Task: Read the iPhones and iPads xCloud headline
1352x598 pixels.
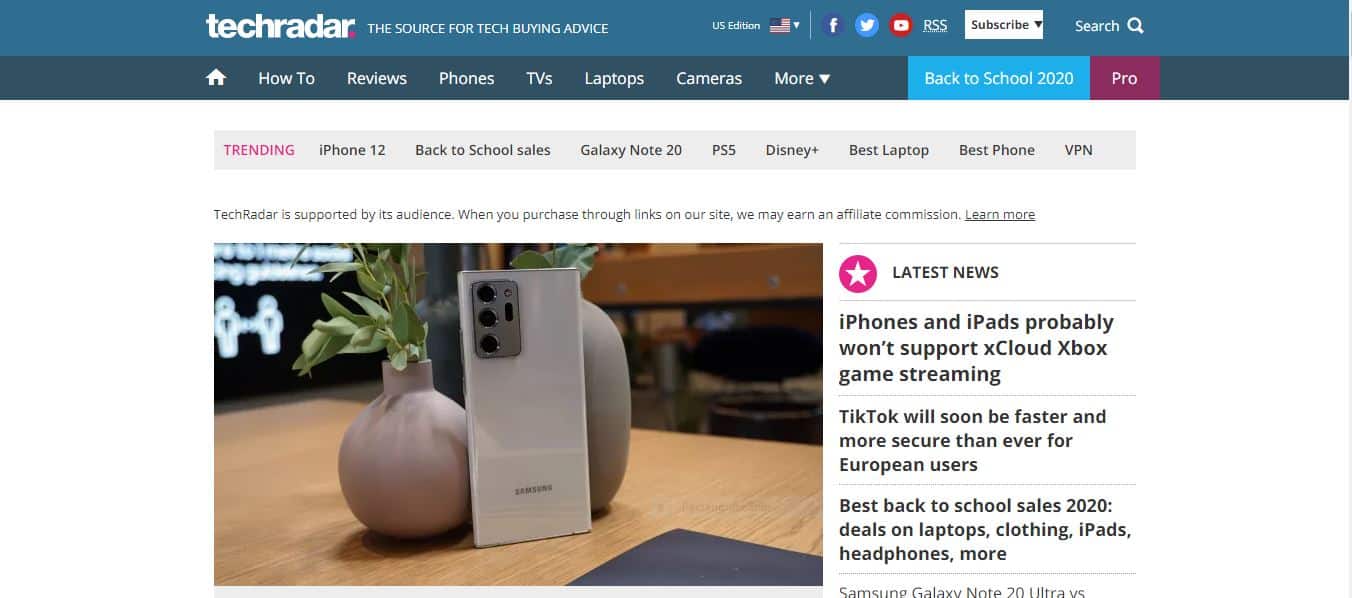Action: pyautogui.click(x=976, y=348)
